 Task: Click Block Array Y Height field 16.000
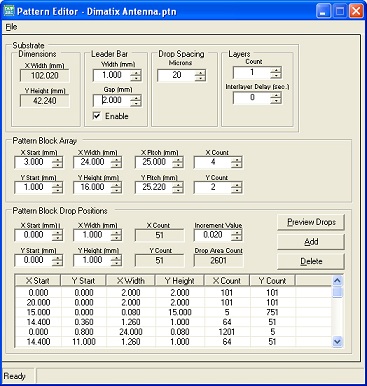(x=92, y=187)
